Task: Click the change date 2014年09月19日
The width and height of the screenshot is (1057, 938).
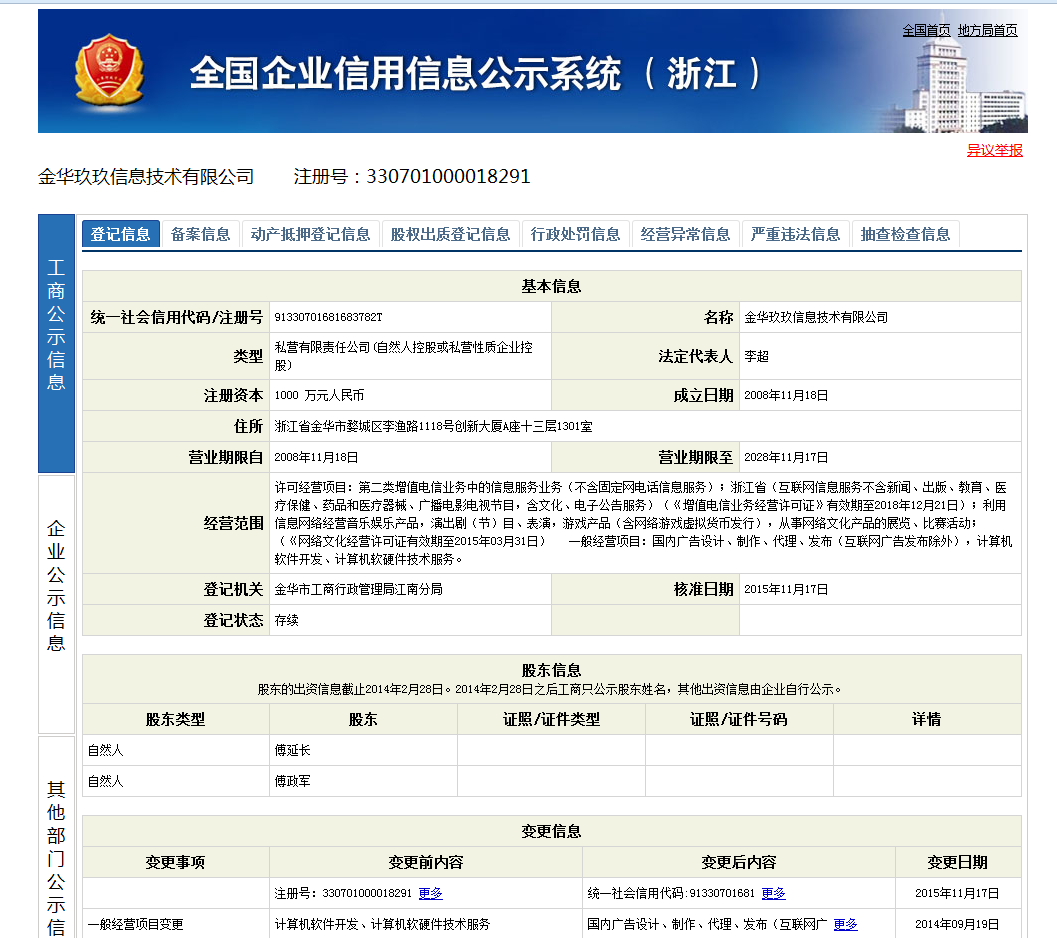Action: pos(957,925)
